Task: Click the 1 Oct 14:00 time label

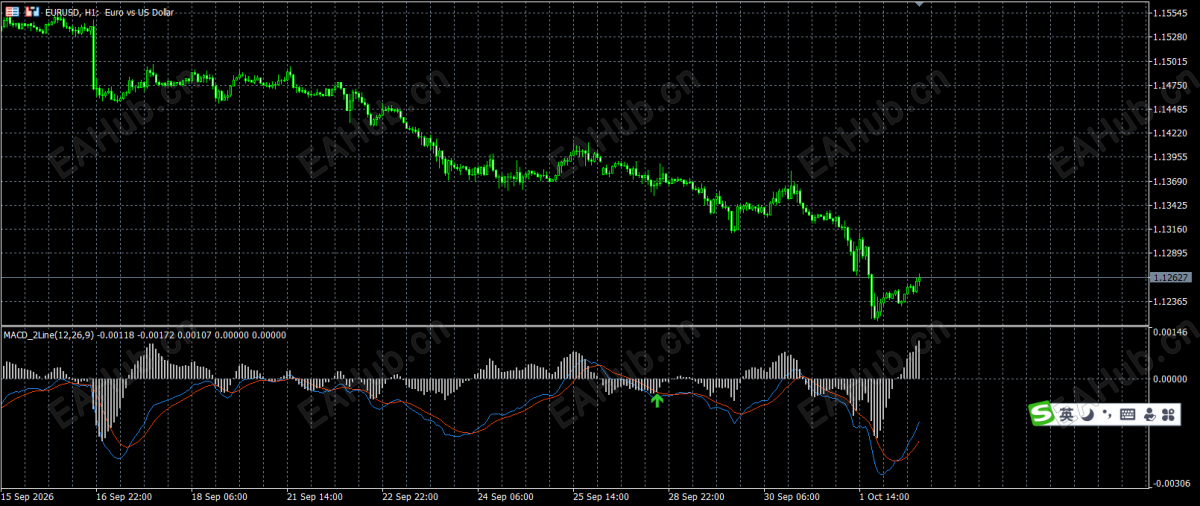Action: point(885,496)
